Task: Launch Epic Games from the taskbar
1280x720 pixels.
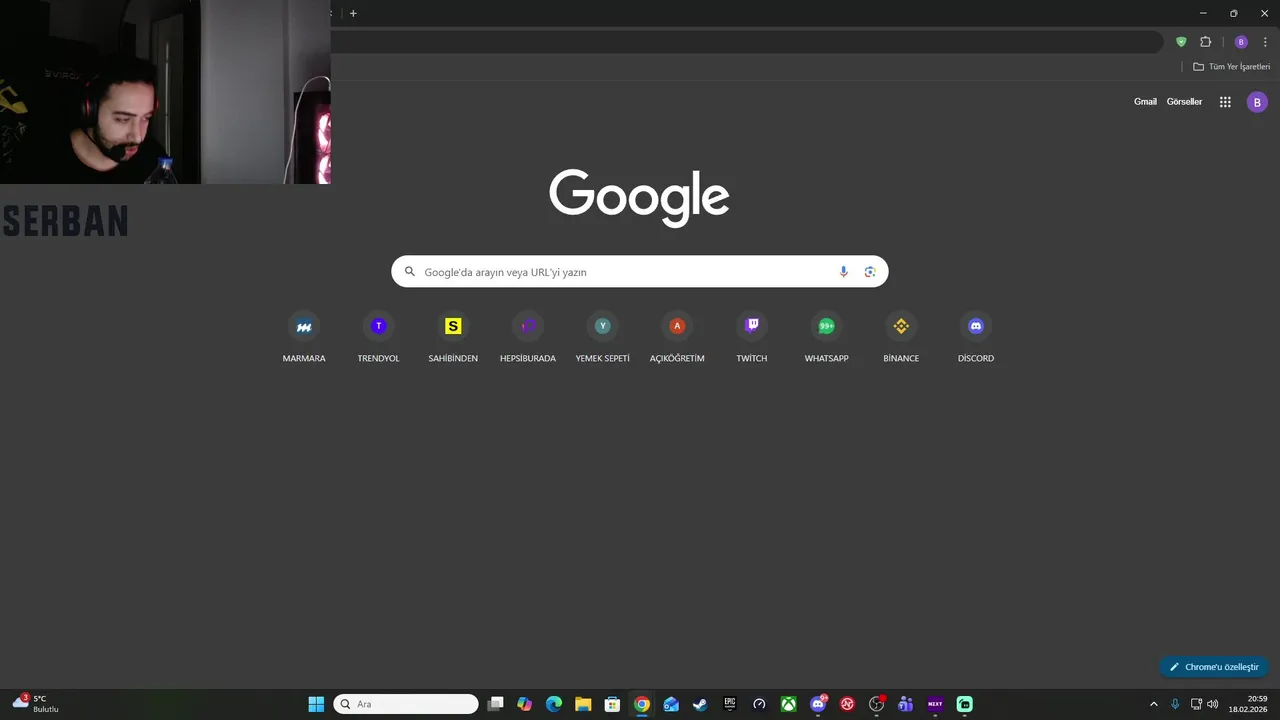Action: point(730,704)
